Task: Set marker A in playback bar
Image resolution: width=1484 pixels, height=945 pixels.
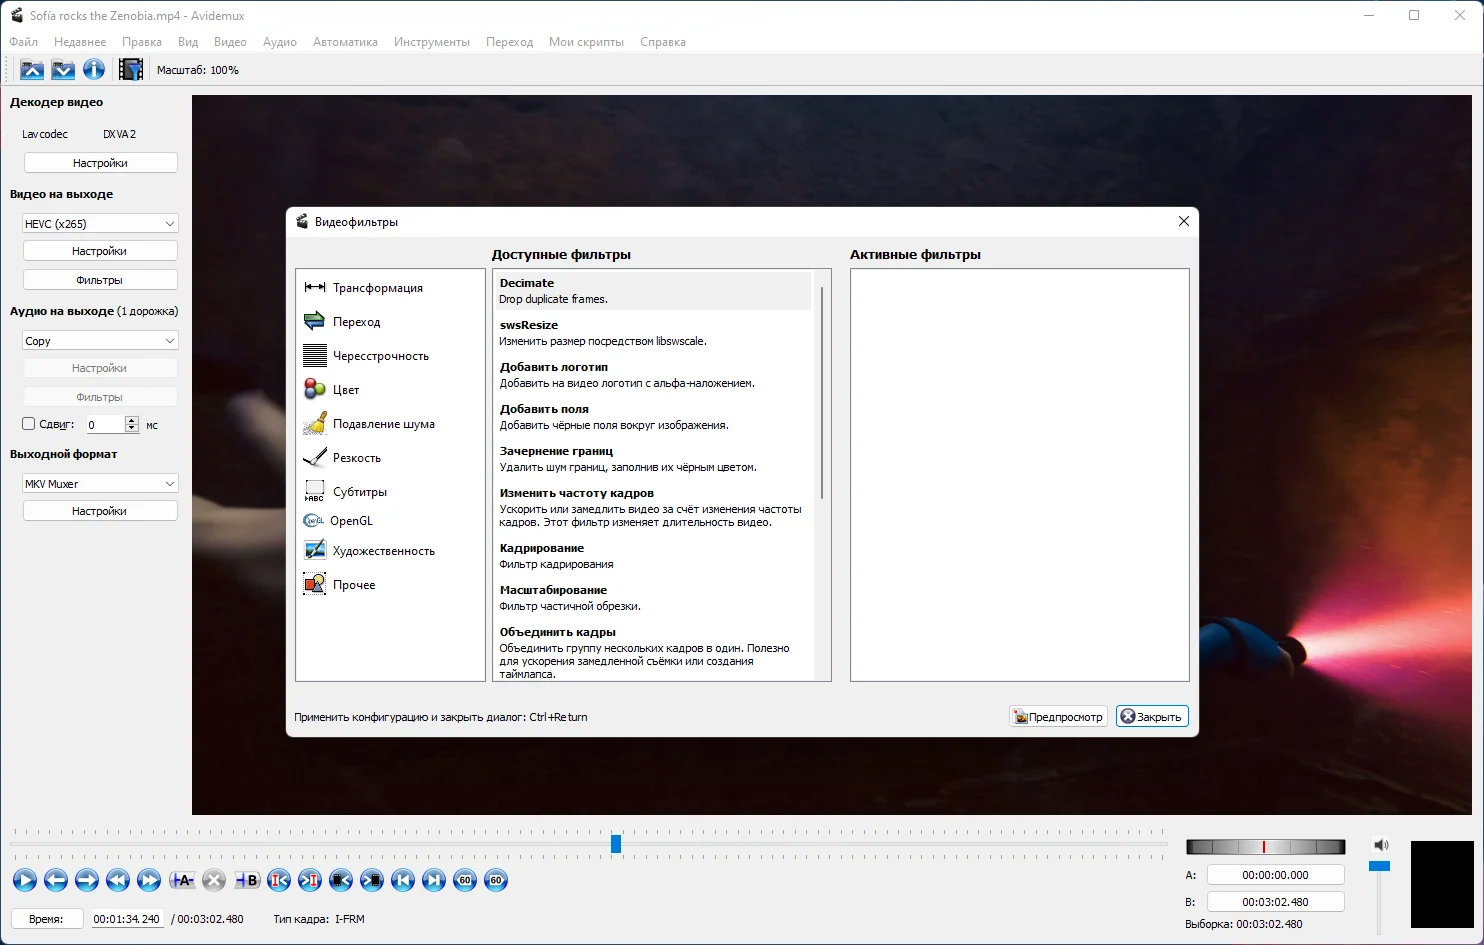Action: point(182,880)
